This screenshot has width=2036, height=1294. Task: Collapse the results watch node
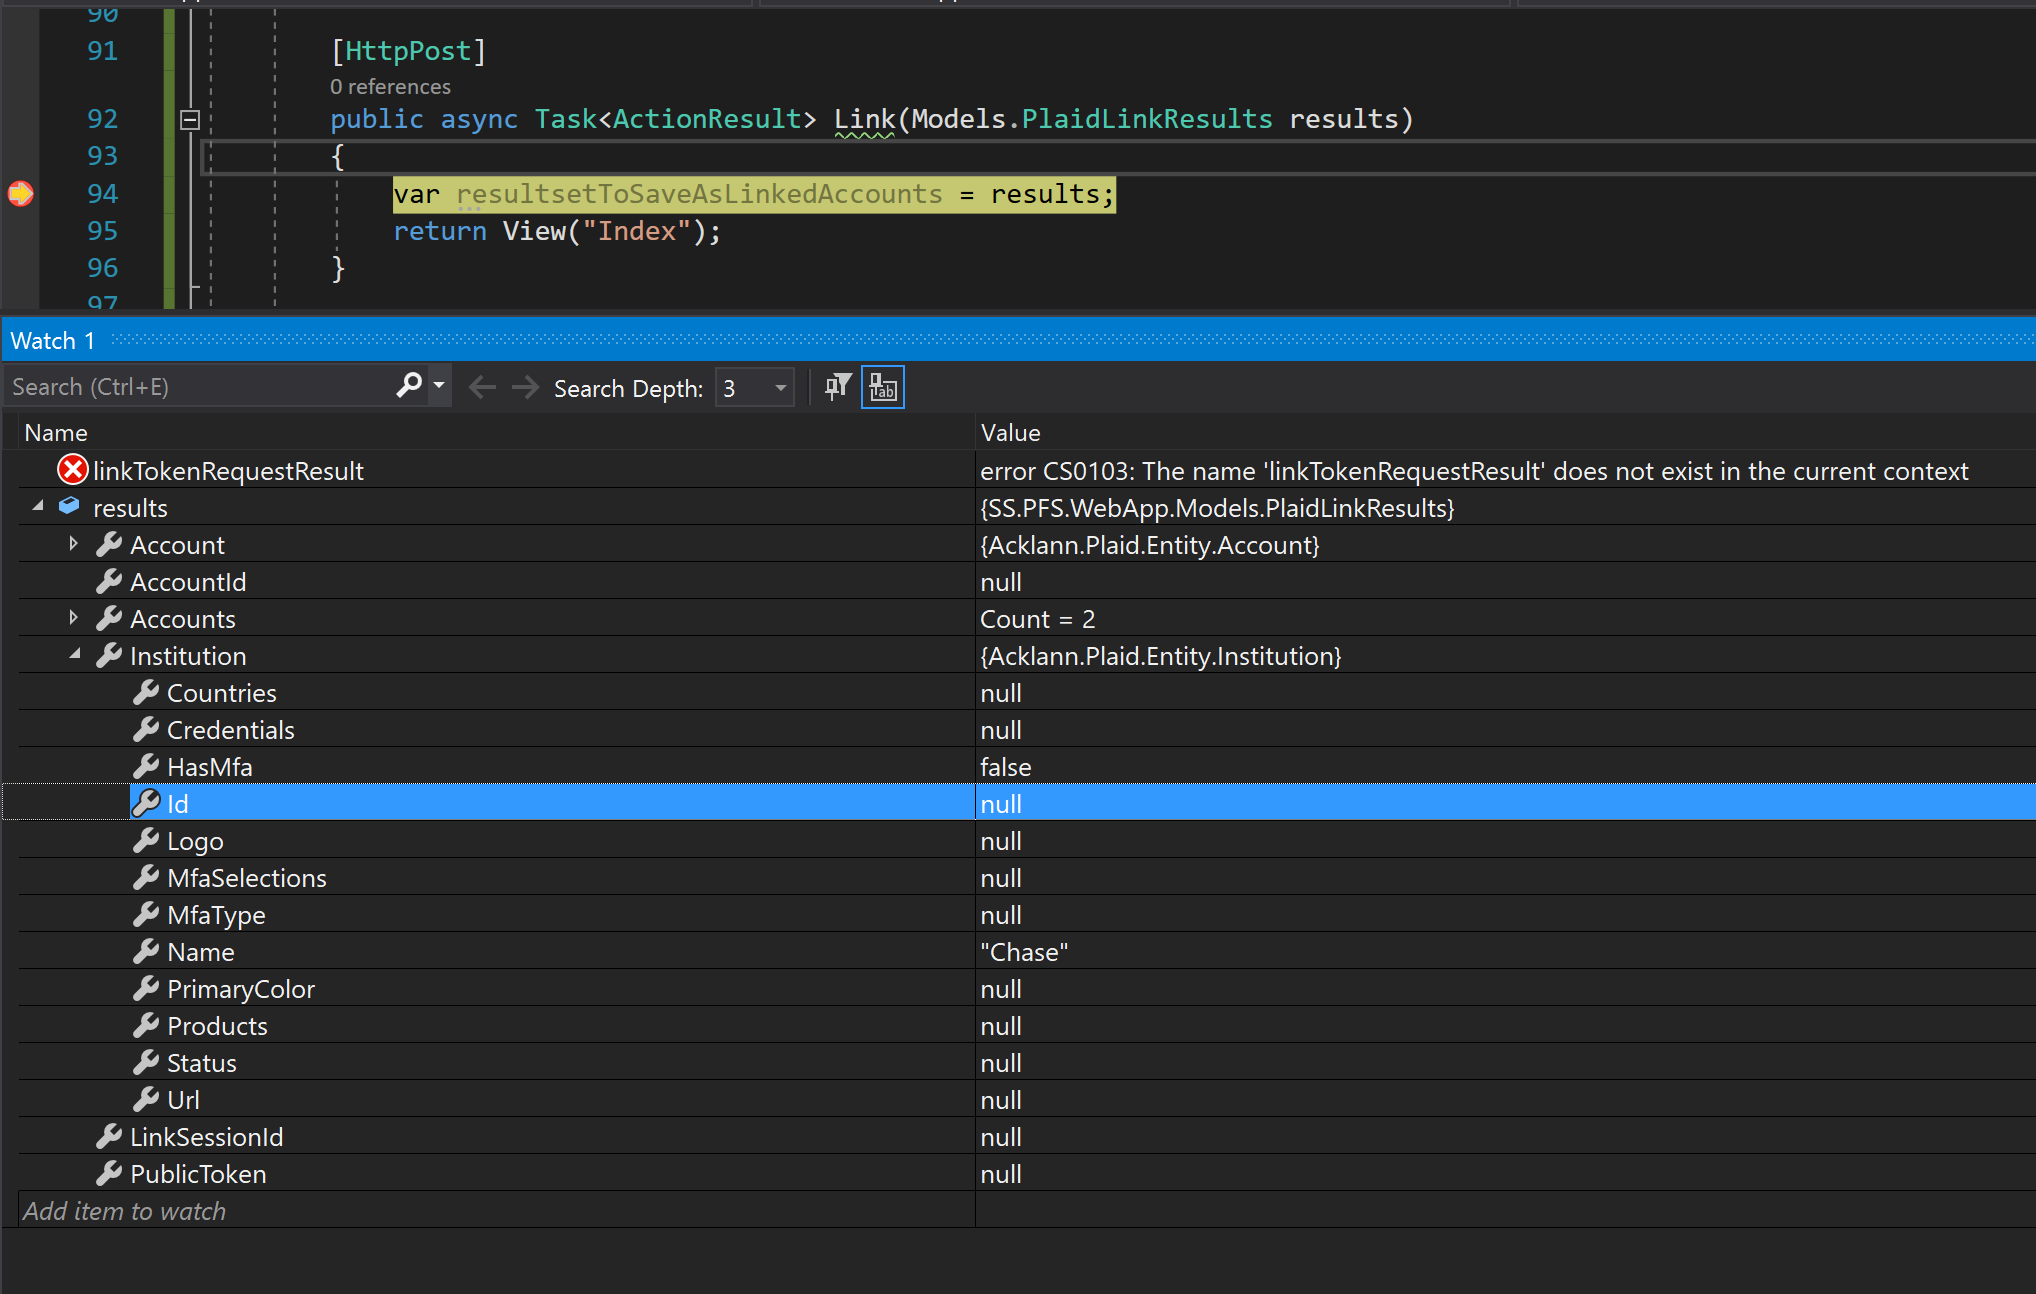(x=38, y=507)
